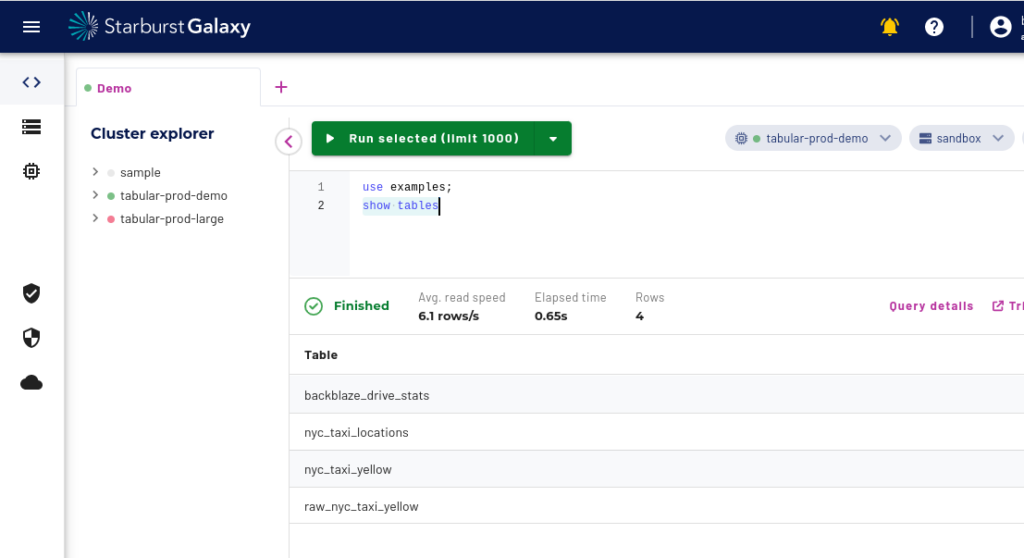Open the hamburger navigation menu

coord(31,27)
